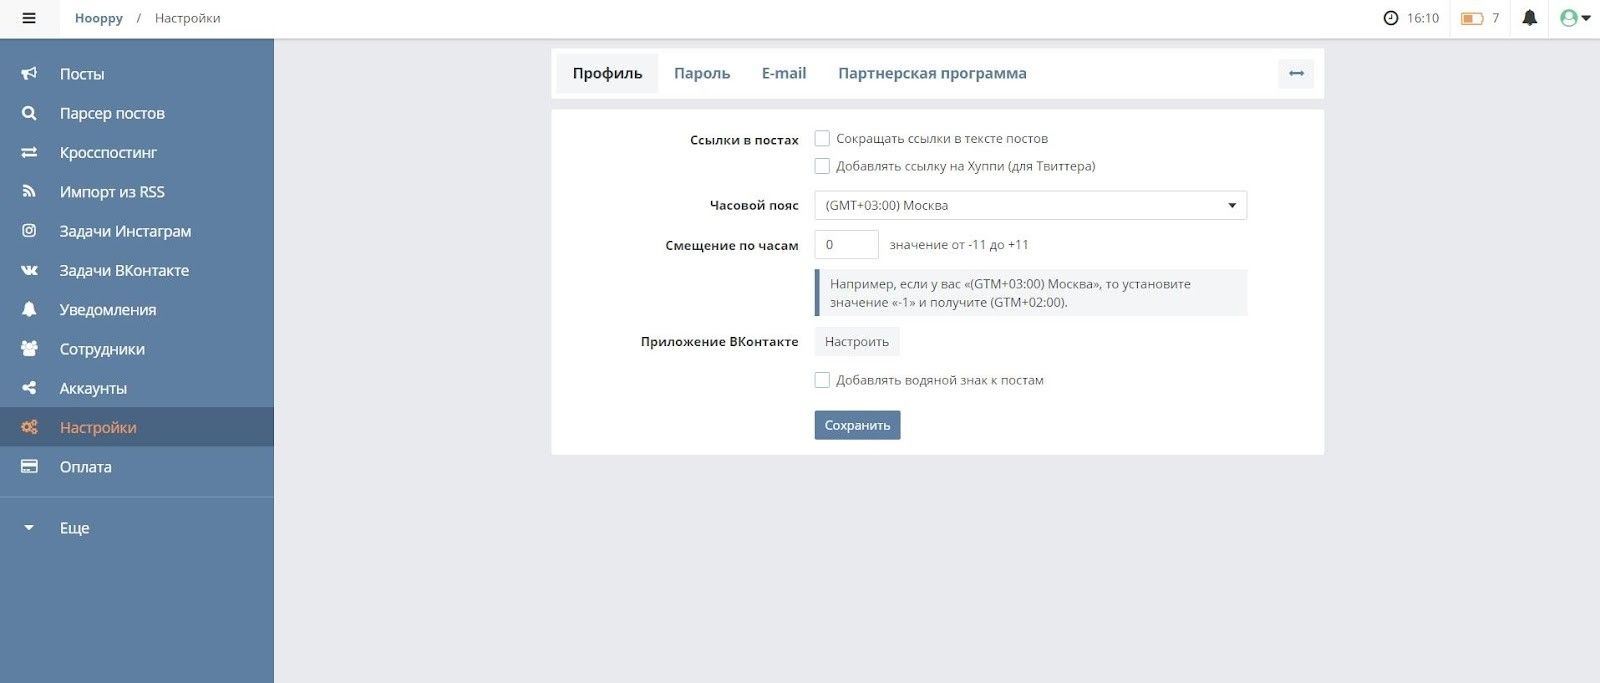Click the Instagram icon beside Задачи Инстаграм
1600x683 pixels.
[x=29, y=231]
